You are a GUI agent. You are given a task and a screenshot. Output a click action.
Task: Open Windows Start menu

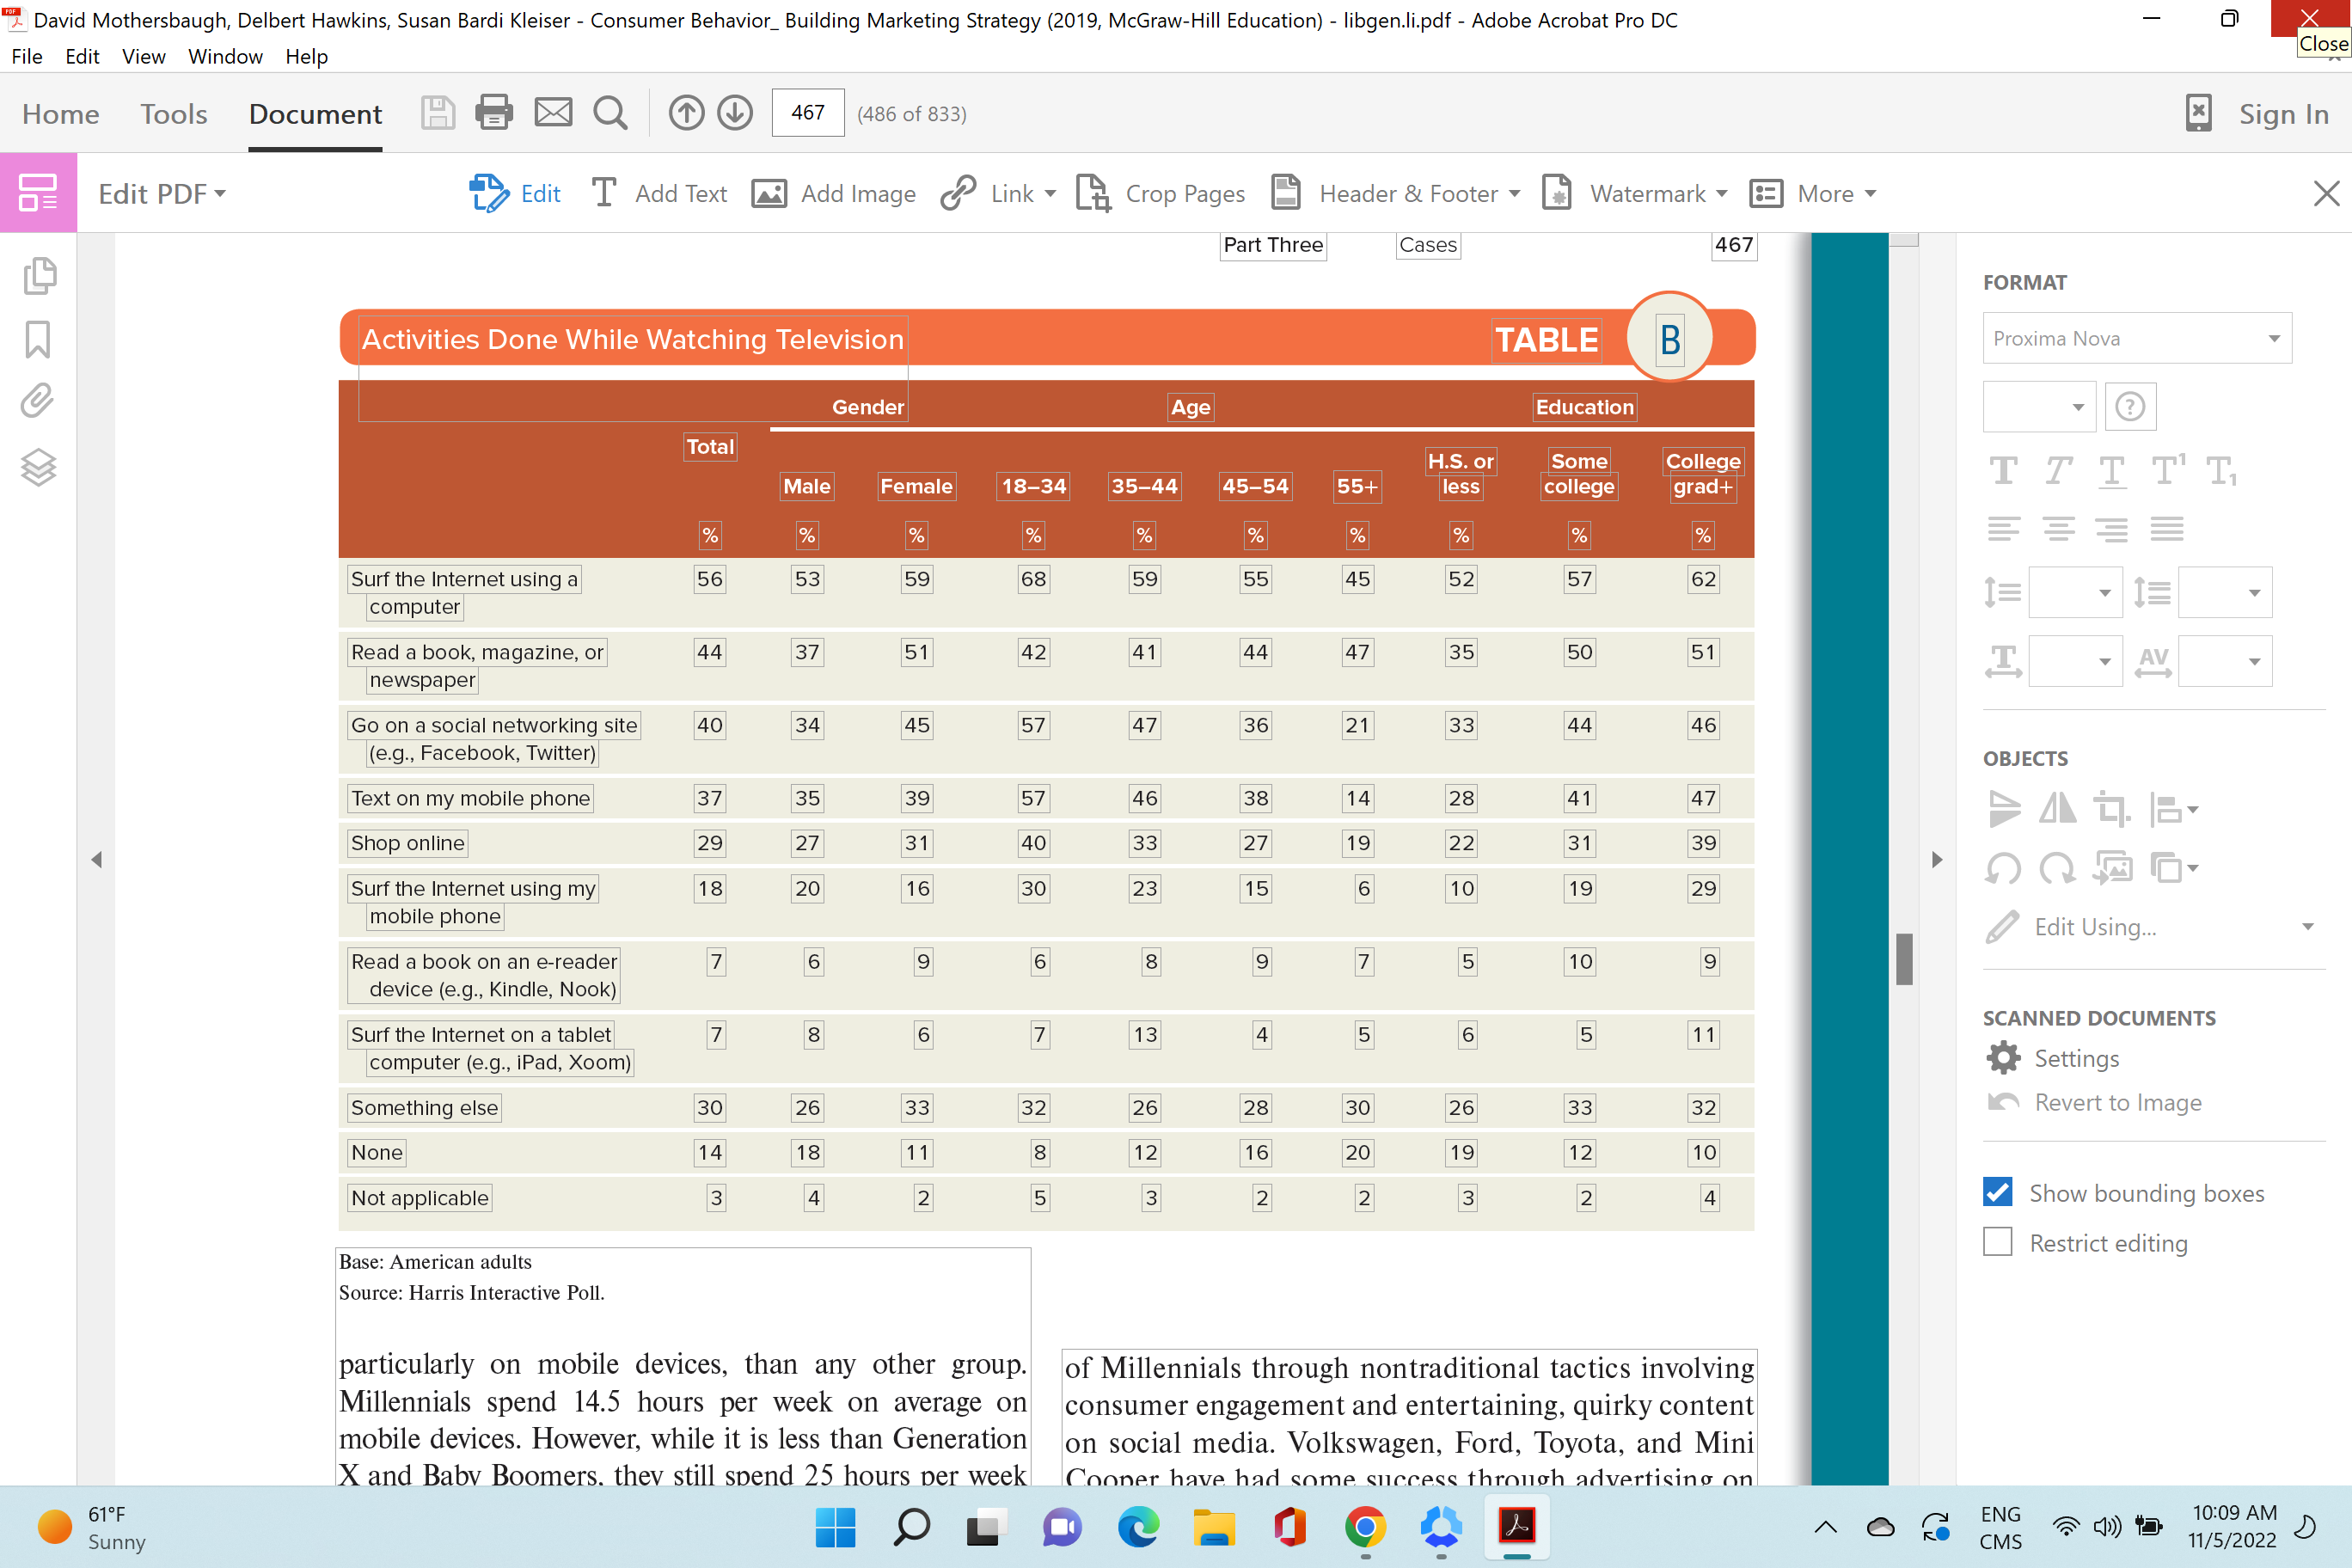(835, 1527)
